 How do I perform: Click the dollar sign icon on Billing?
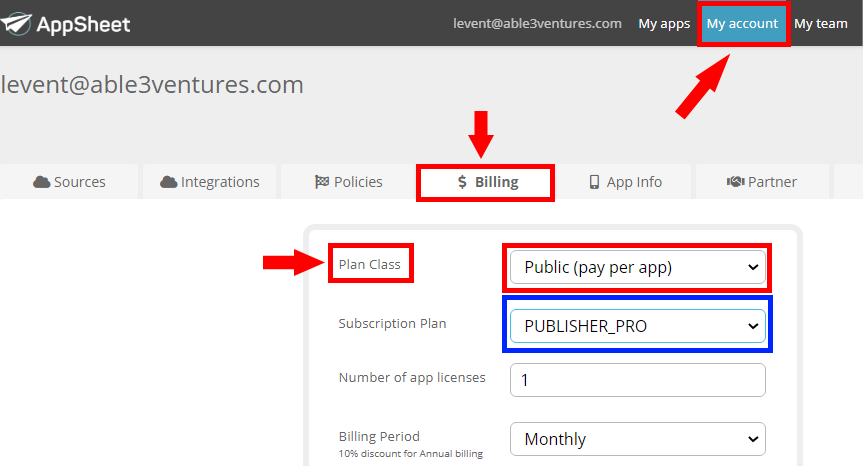[x=462, y=182]
